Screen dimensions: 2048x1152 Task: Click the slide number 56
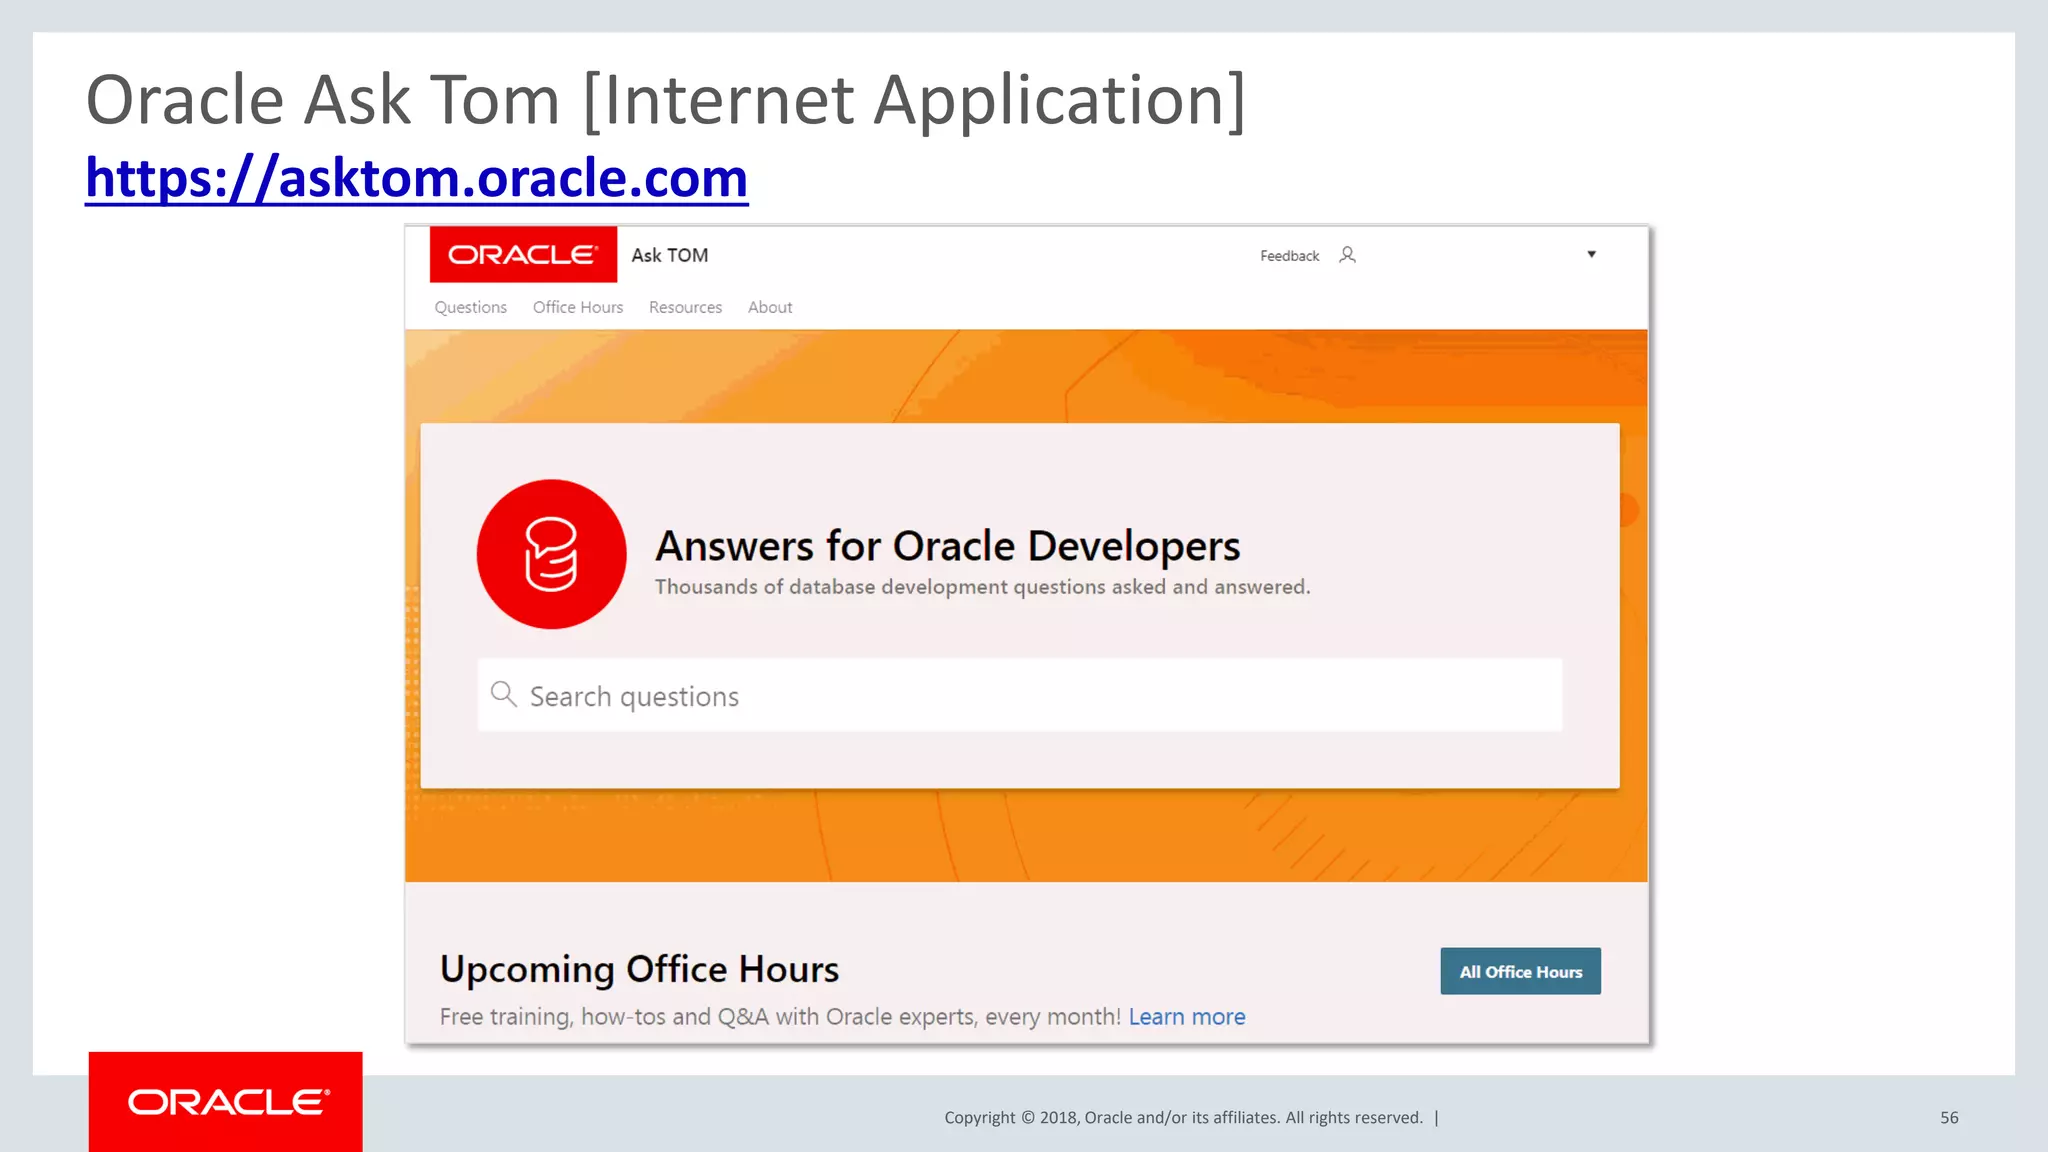point(1949,1118)
